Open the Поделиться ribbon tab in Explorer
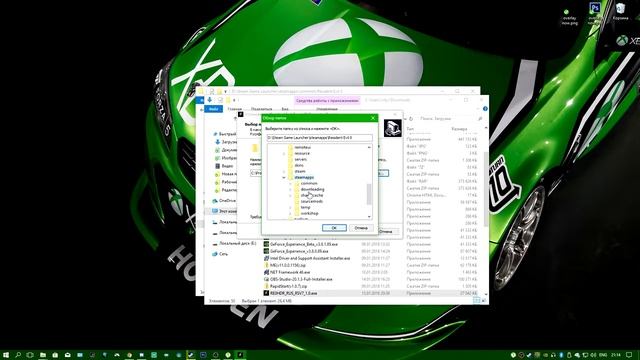The width and height of the screenshot is (640, 360). pyautogui.click(x=262, y=109)
